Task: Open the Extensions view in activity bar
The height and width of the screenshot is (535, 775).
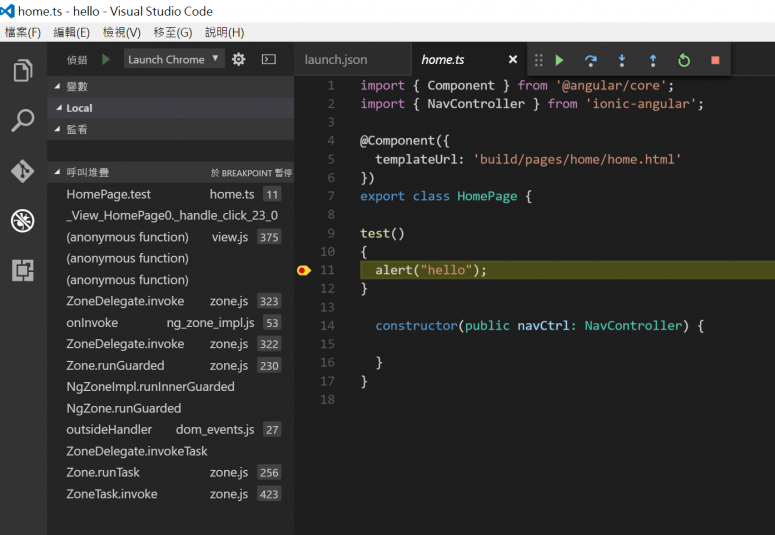Action: coord(22,270)
